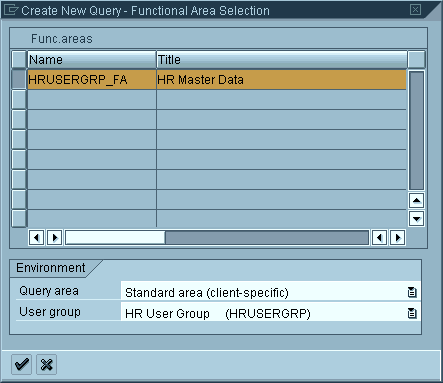Click the Name column header
This screenshot has height=383, width=443.
(x=92, y=60)
